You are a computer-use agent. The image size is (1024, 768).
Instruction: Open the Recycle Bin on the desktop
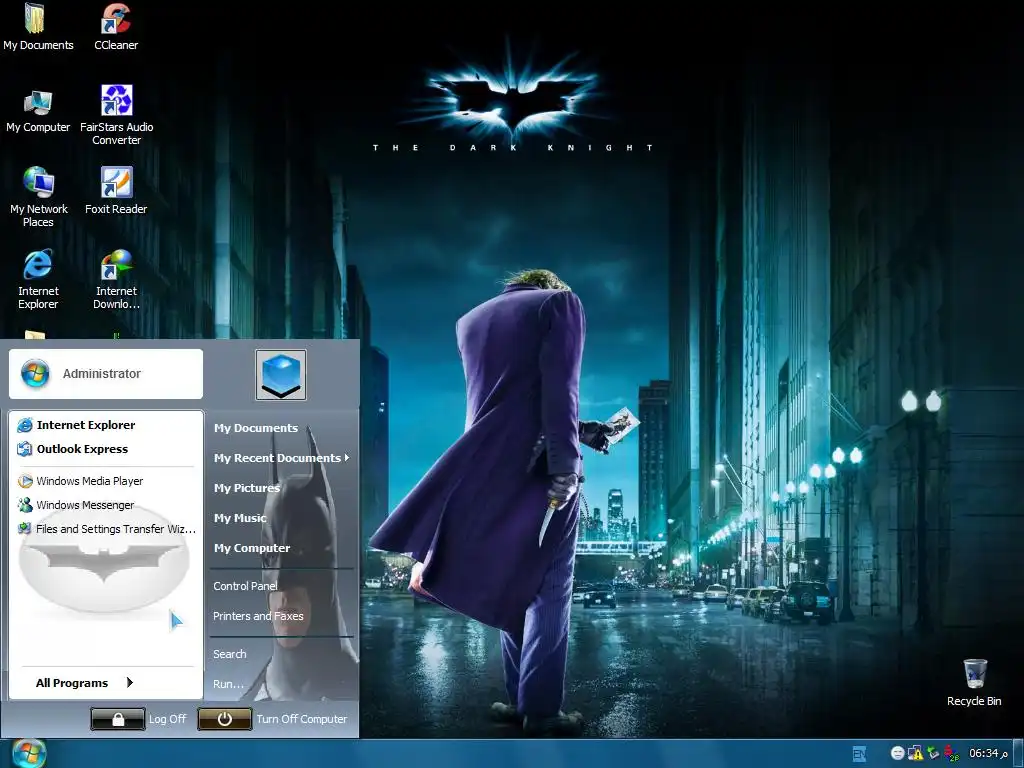click(x=974, y=683)
